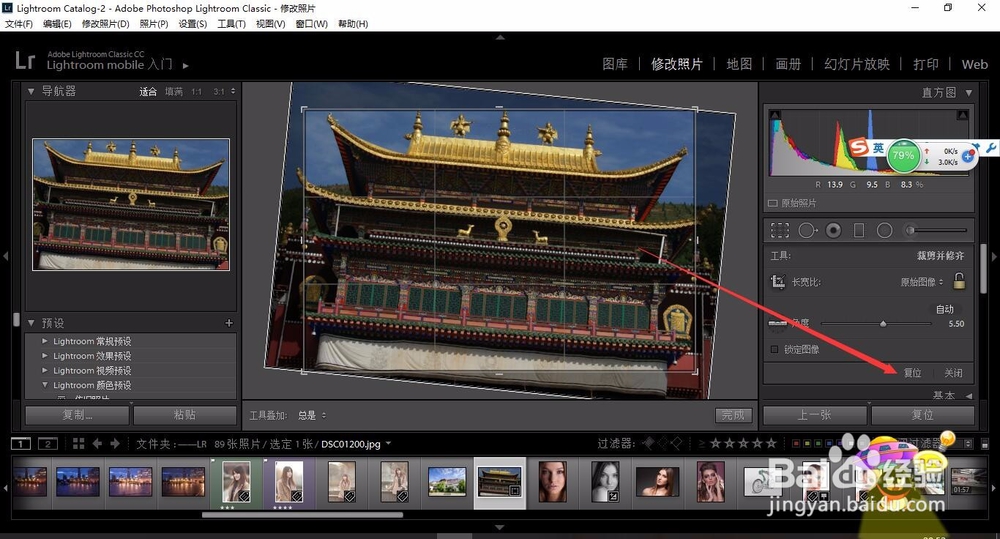Viewport: 1000px width, 539px height.
Task: Expand the 基本 panel
Action: pos(969,395)
